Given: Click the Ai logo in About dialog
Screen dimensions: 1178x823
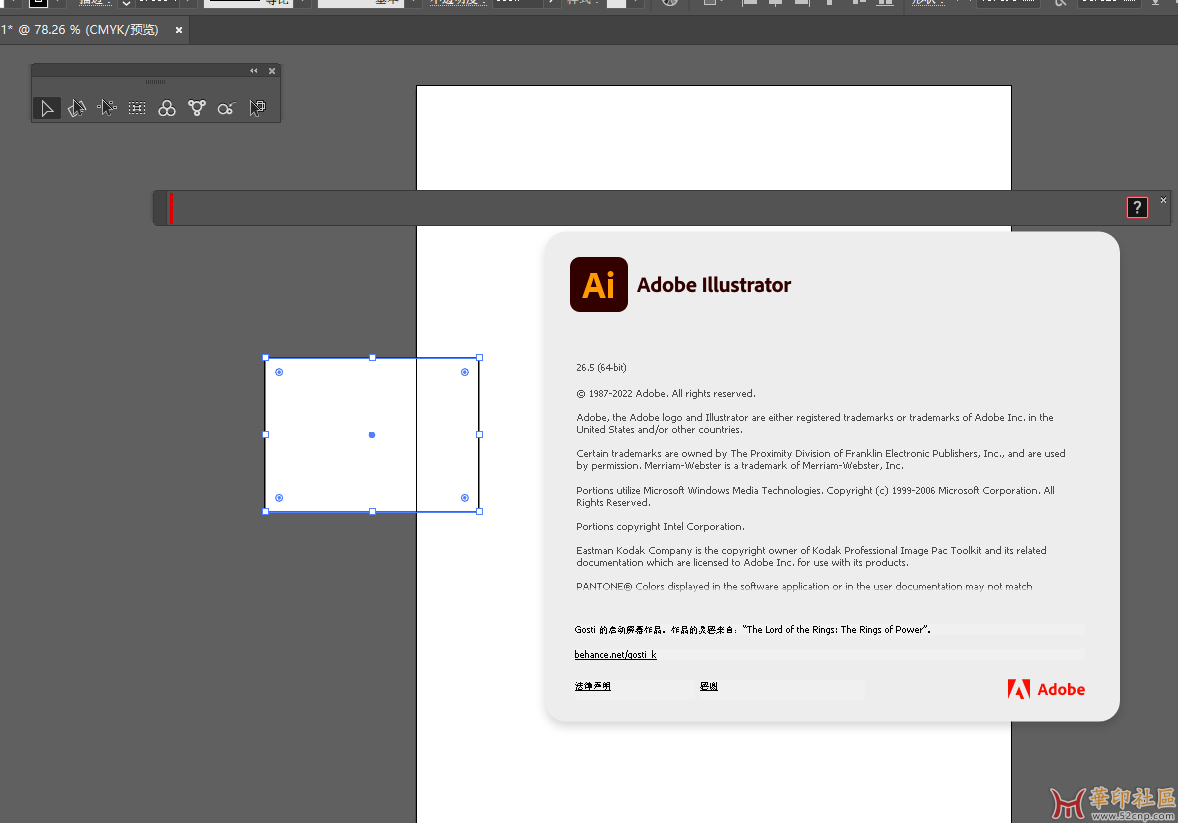Looking at the screenshot, I should click(599, 285).
